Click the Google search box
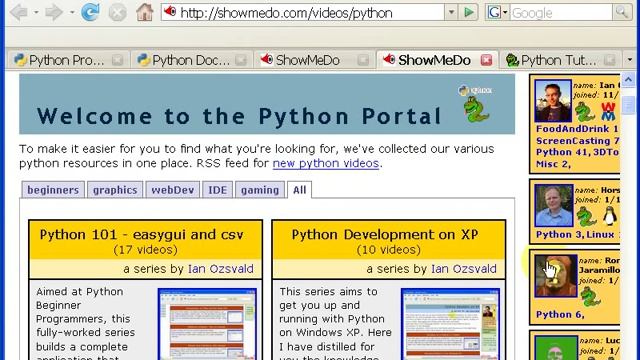The image size is (640, 360). point(561,13)
